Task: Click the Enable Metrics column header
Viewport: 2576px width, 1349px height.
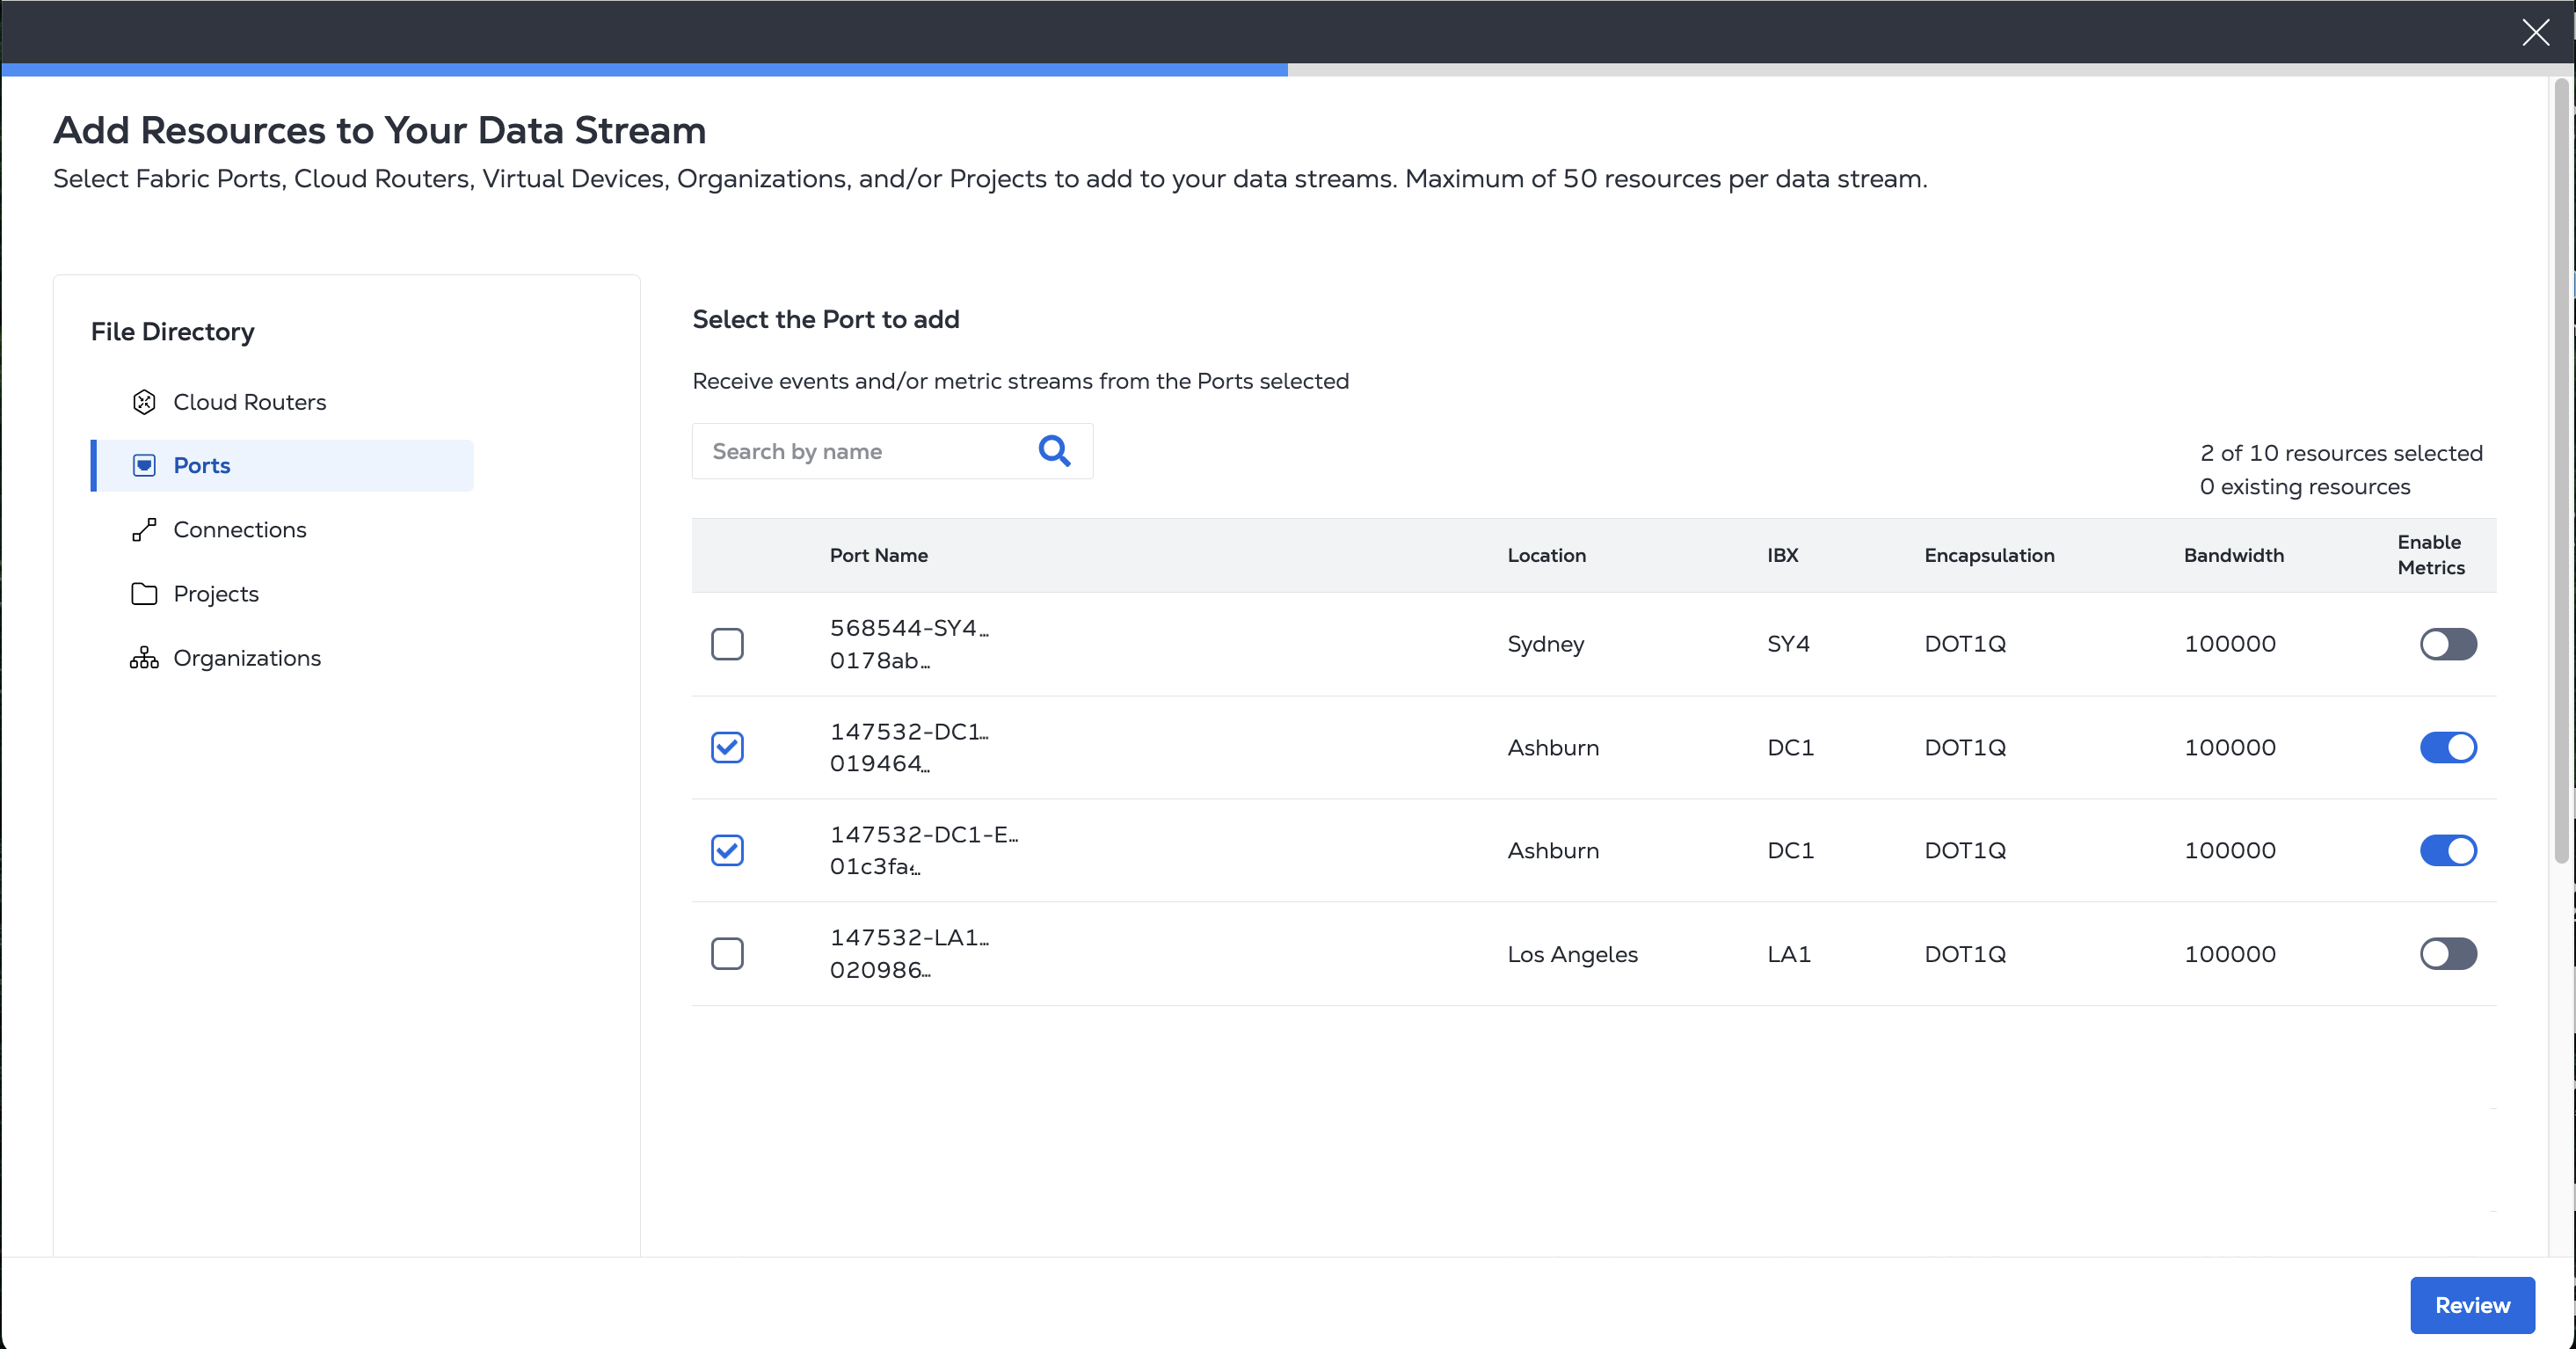Action: [x=2430, y=555]
